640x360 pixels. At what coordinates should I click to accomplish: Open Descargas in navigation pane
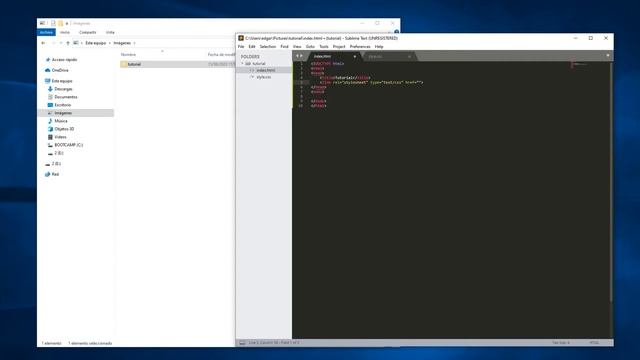coord(63,89)
